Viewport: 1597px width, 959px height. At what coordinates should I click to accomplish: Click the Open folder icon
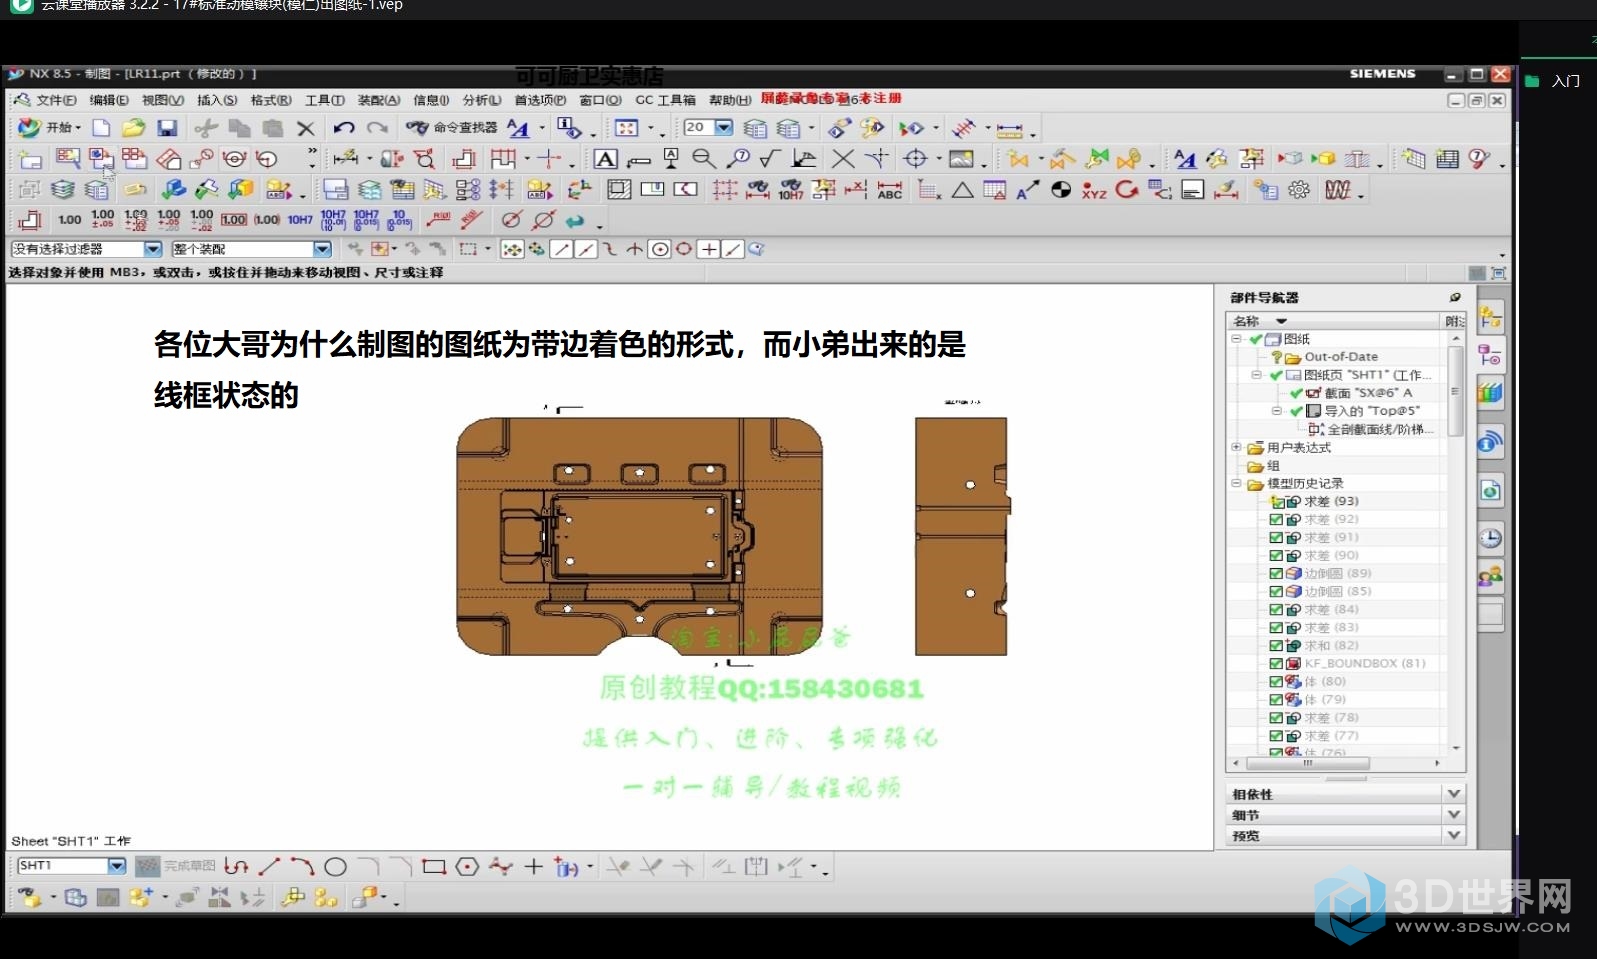click(133, 128)
